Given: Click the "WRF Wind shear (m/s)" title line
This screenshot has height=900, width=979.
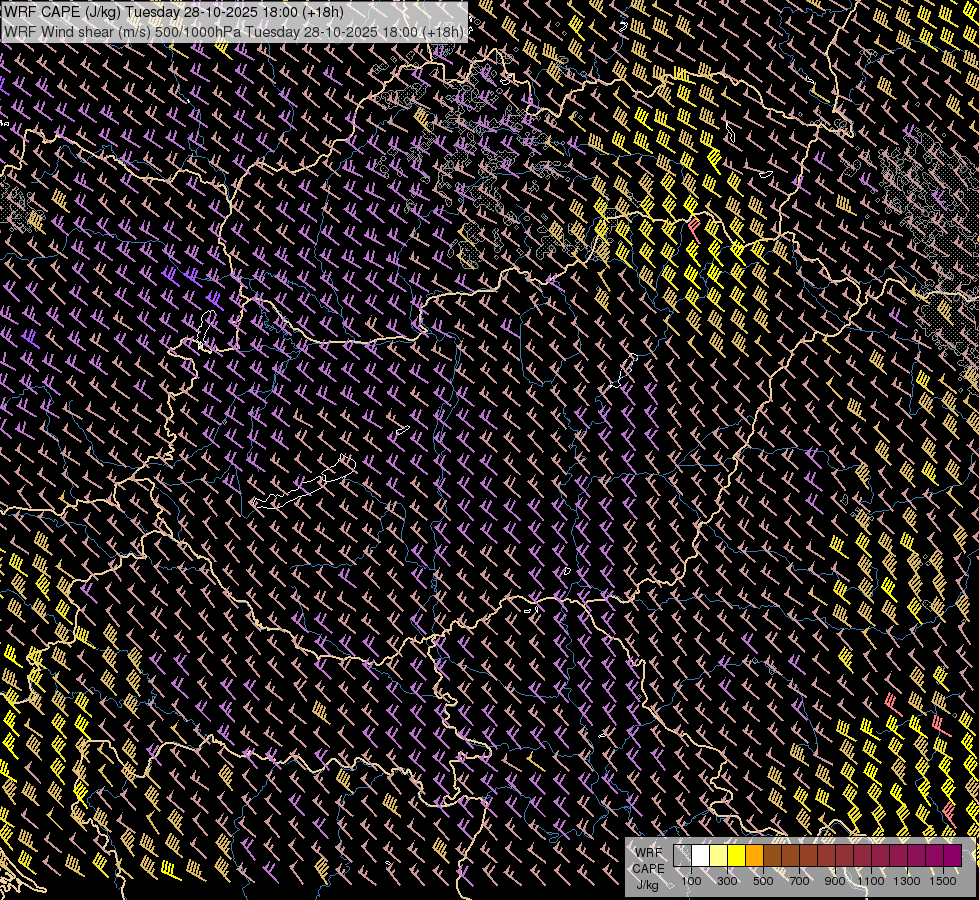Looking at the screenshot, I should click(80, 31).
